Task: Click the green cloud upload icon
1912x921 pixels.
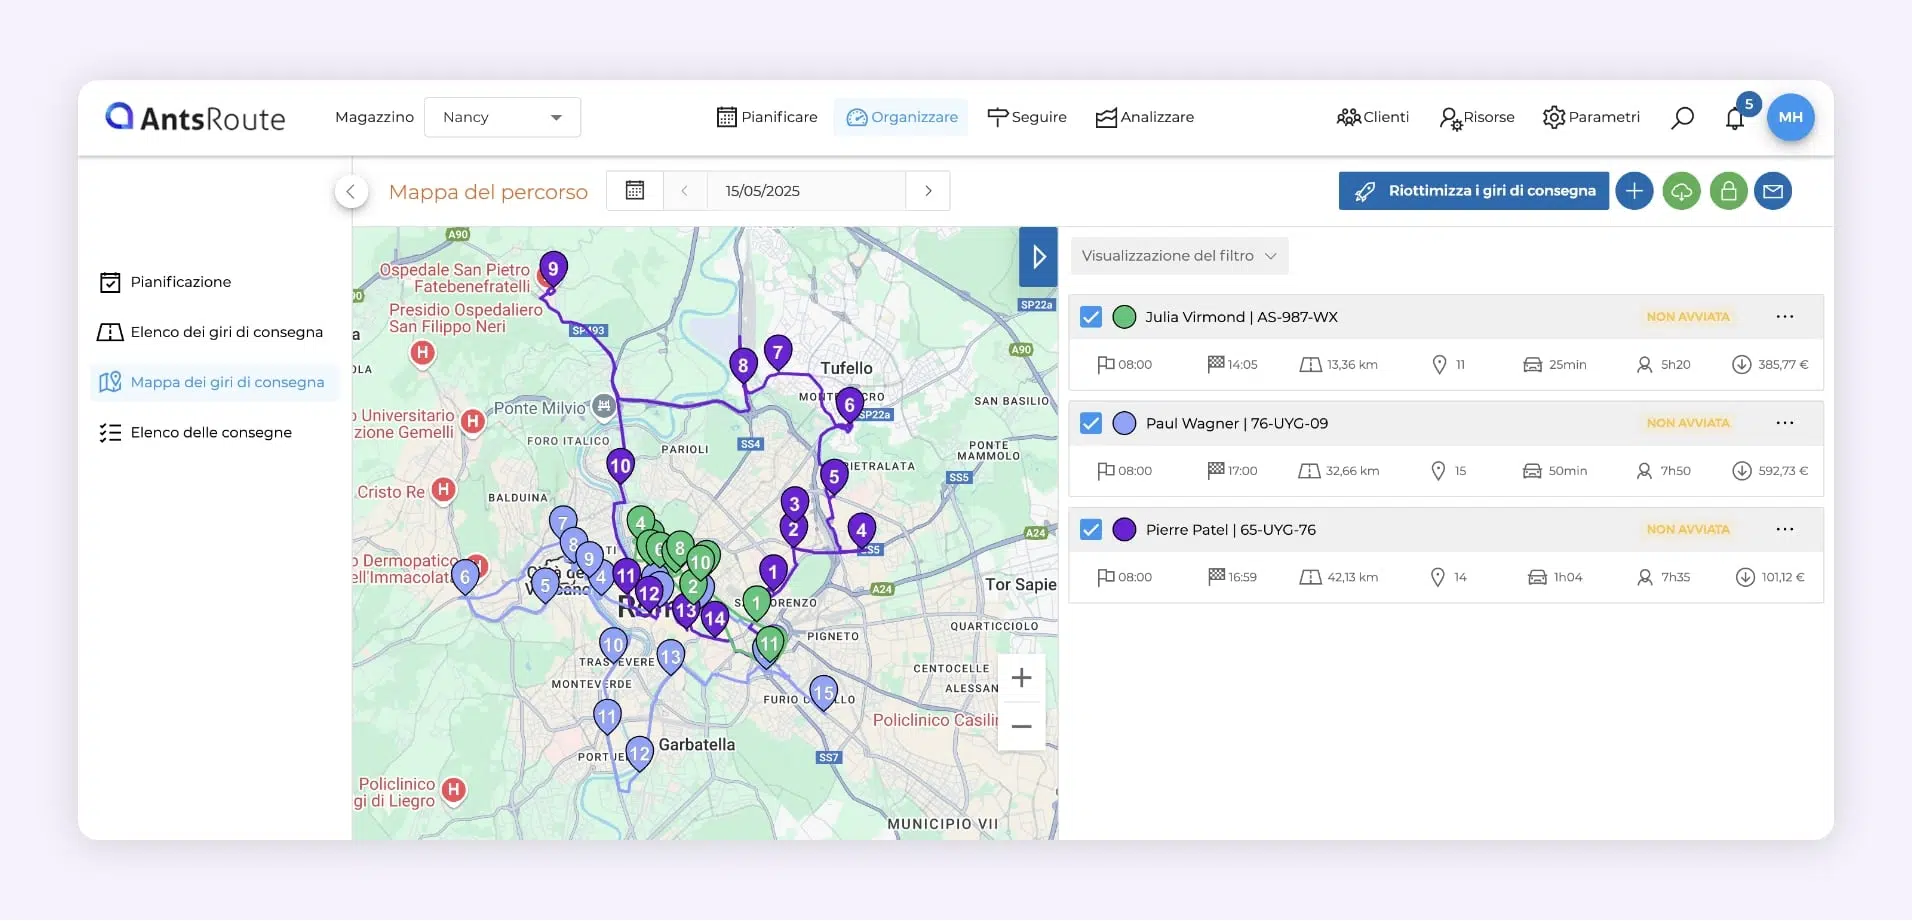Action: pos(1681,191)
